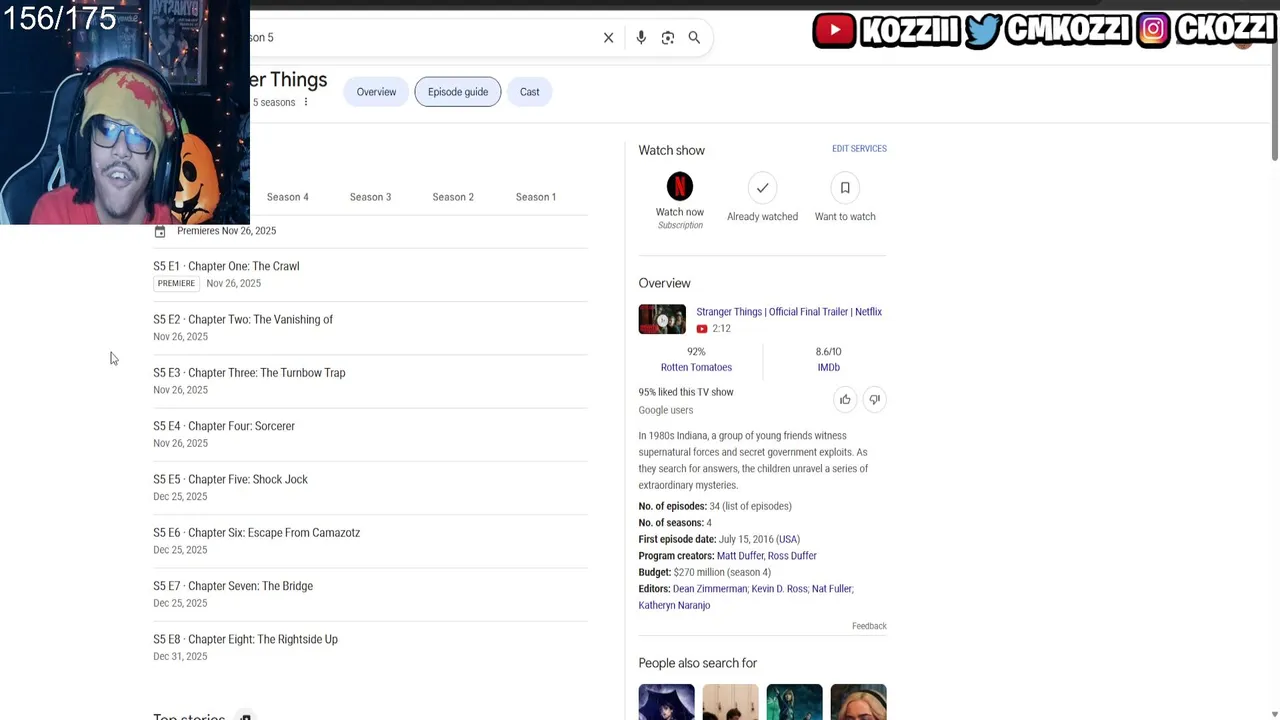This screenshot has width=1280, height=720.
Task: Click the magnifying glass search icon
Action: click(x=694, y=38)
